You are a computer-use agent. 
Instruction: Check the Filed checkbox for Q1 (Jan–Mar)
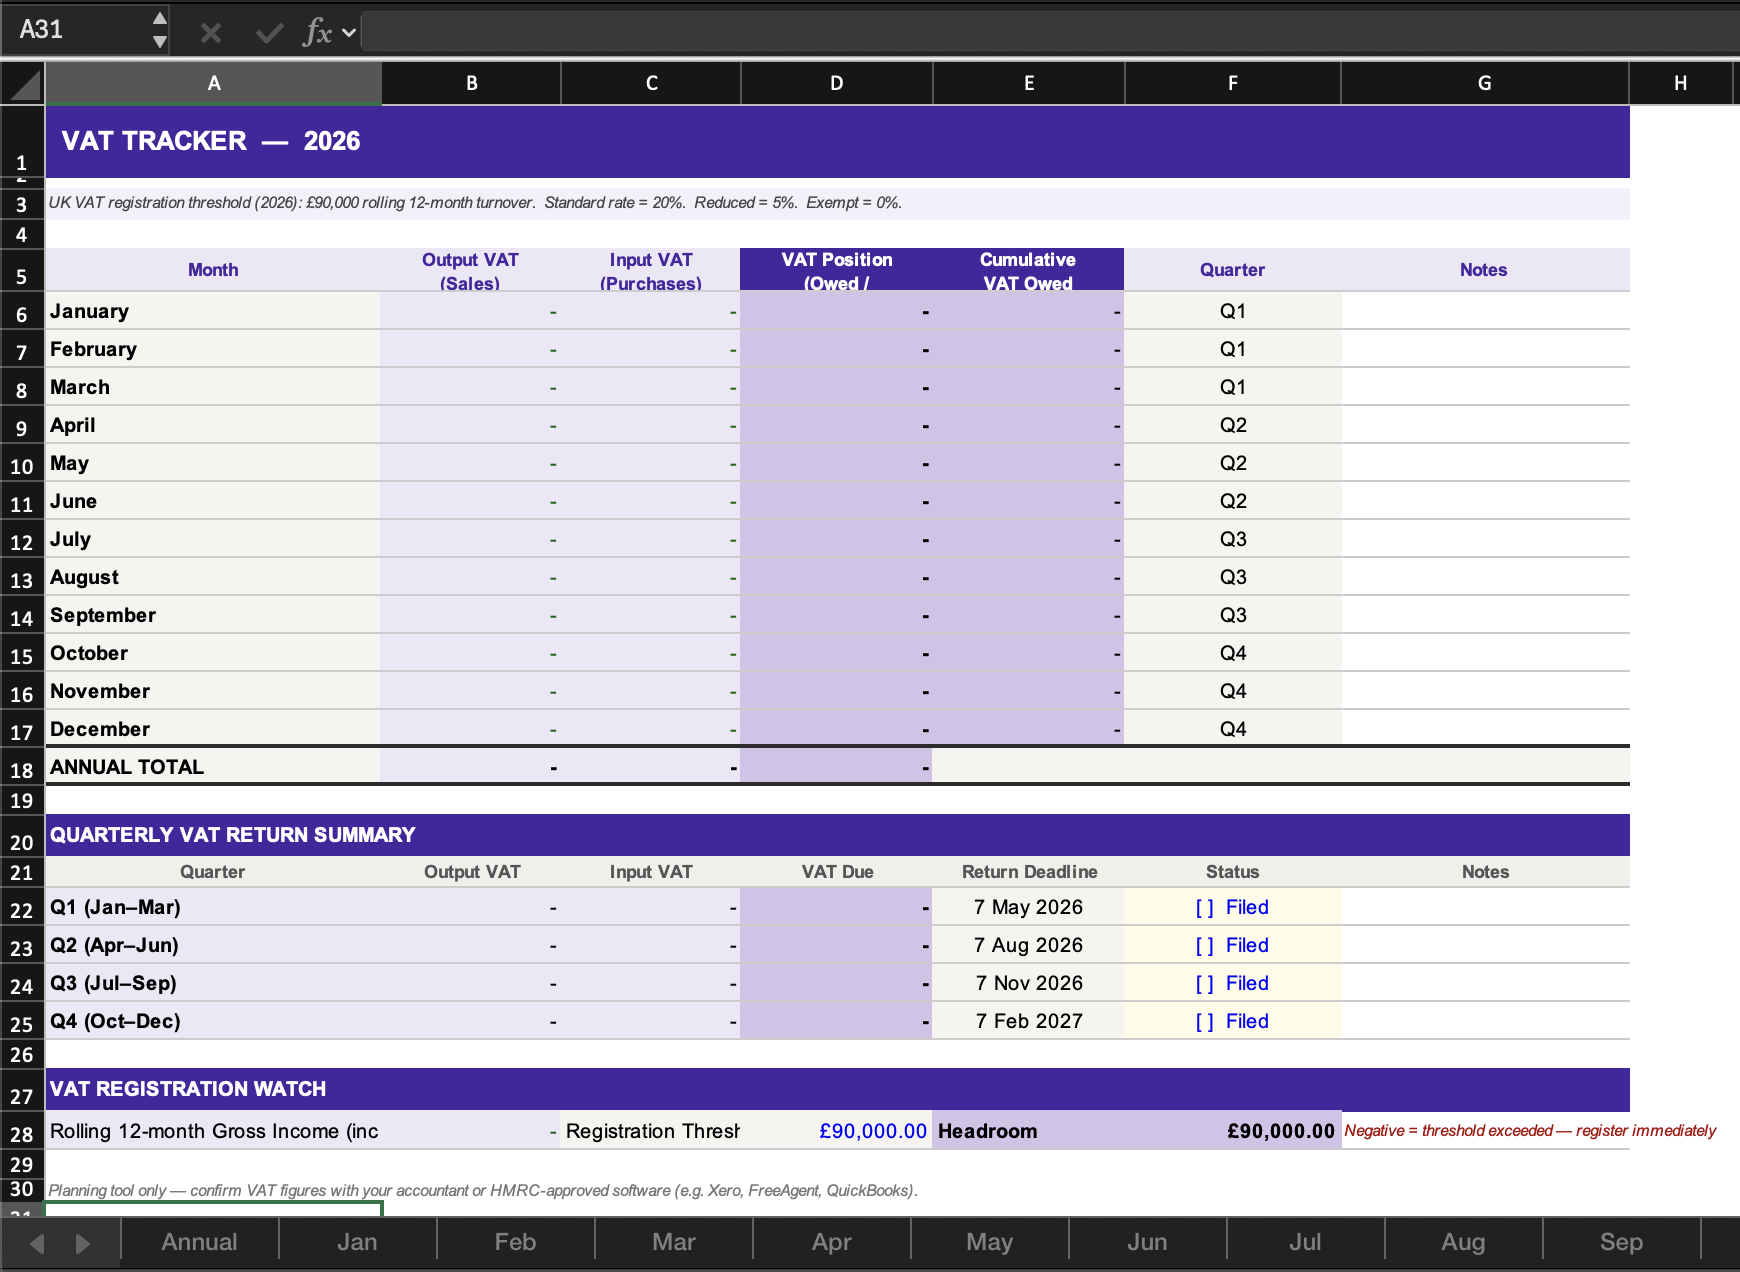point(1203,907)
